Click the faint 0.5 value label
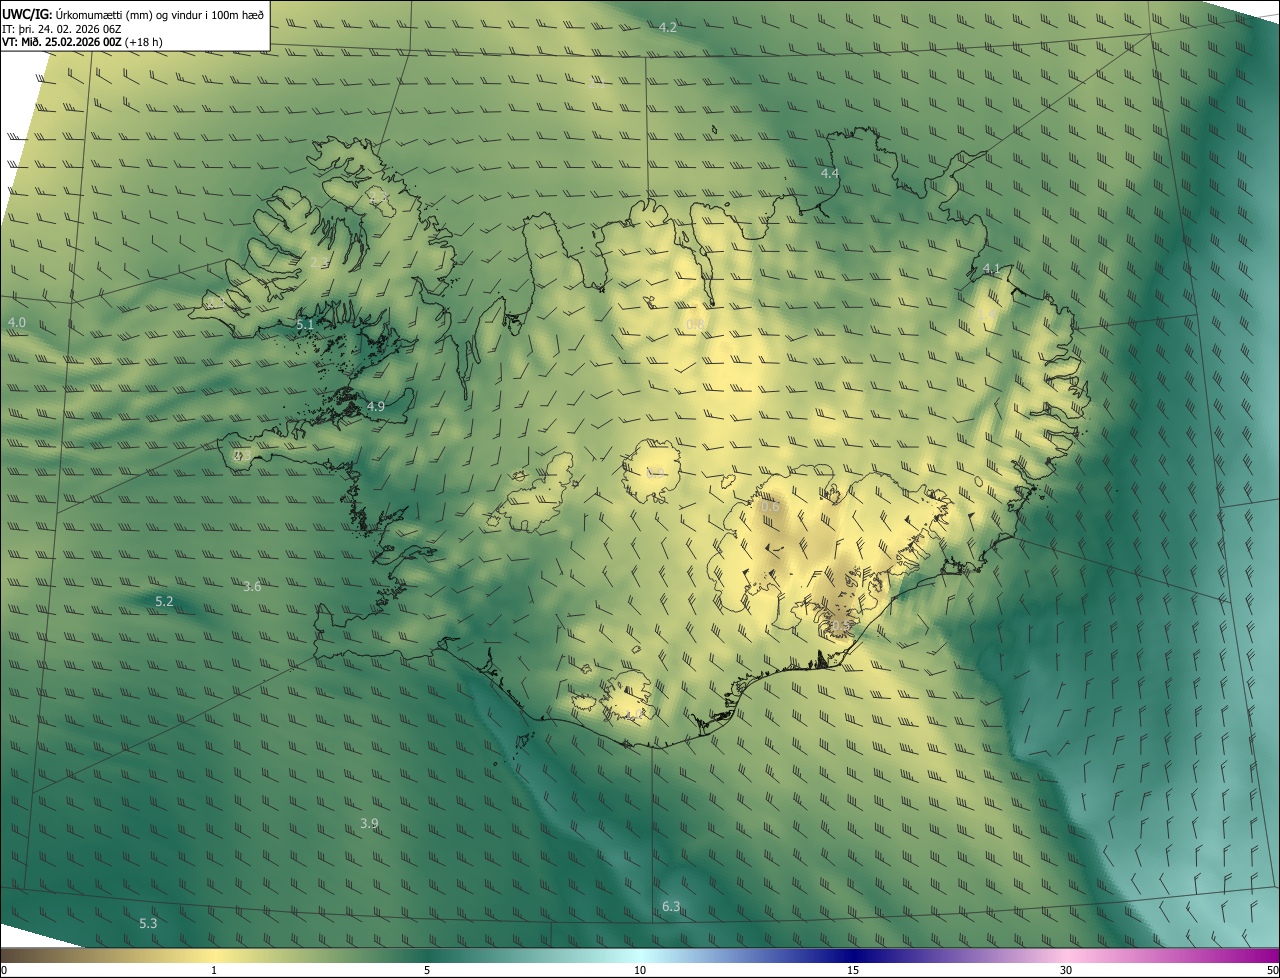 (x=840, y=627)
